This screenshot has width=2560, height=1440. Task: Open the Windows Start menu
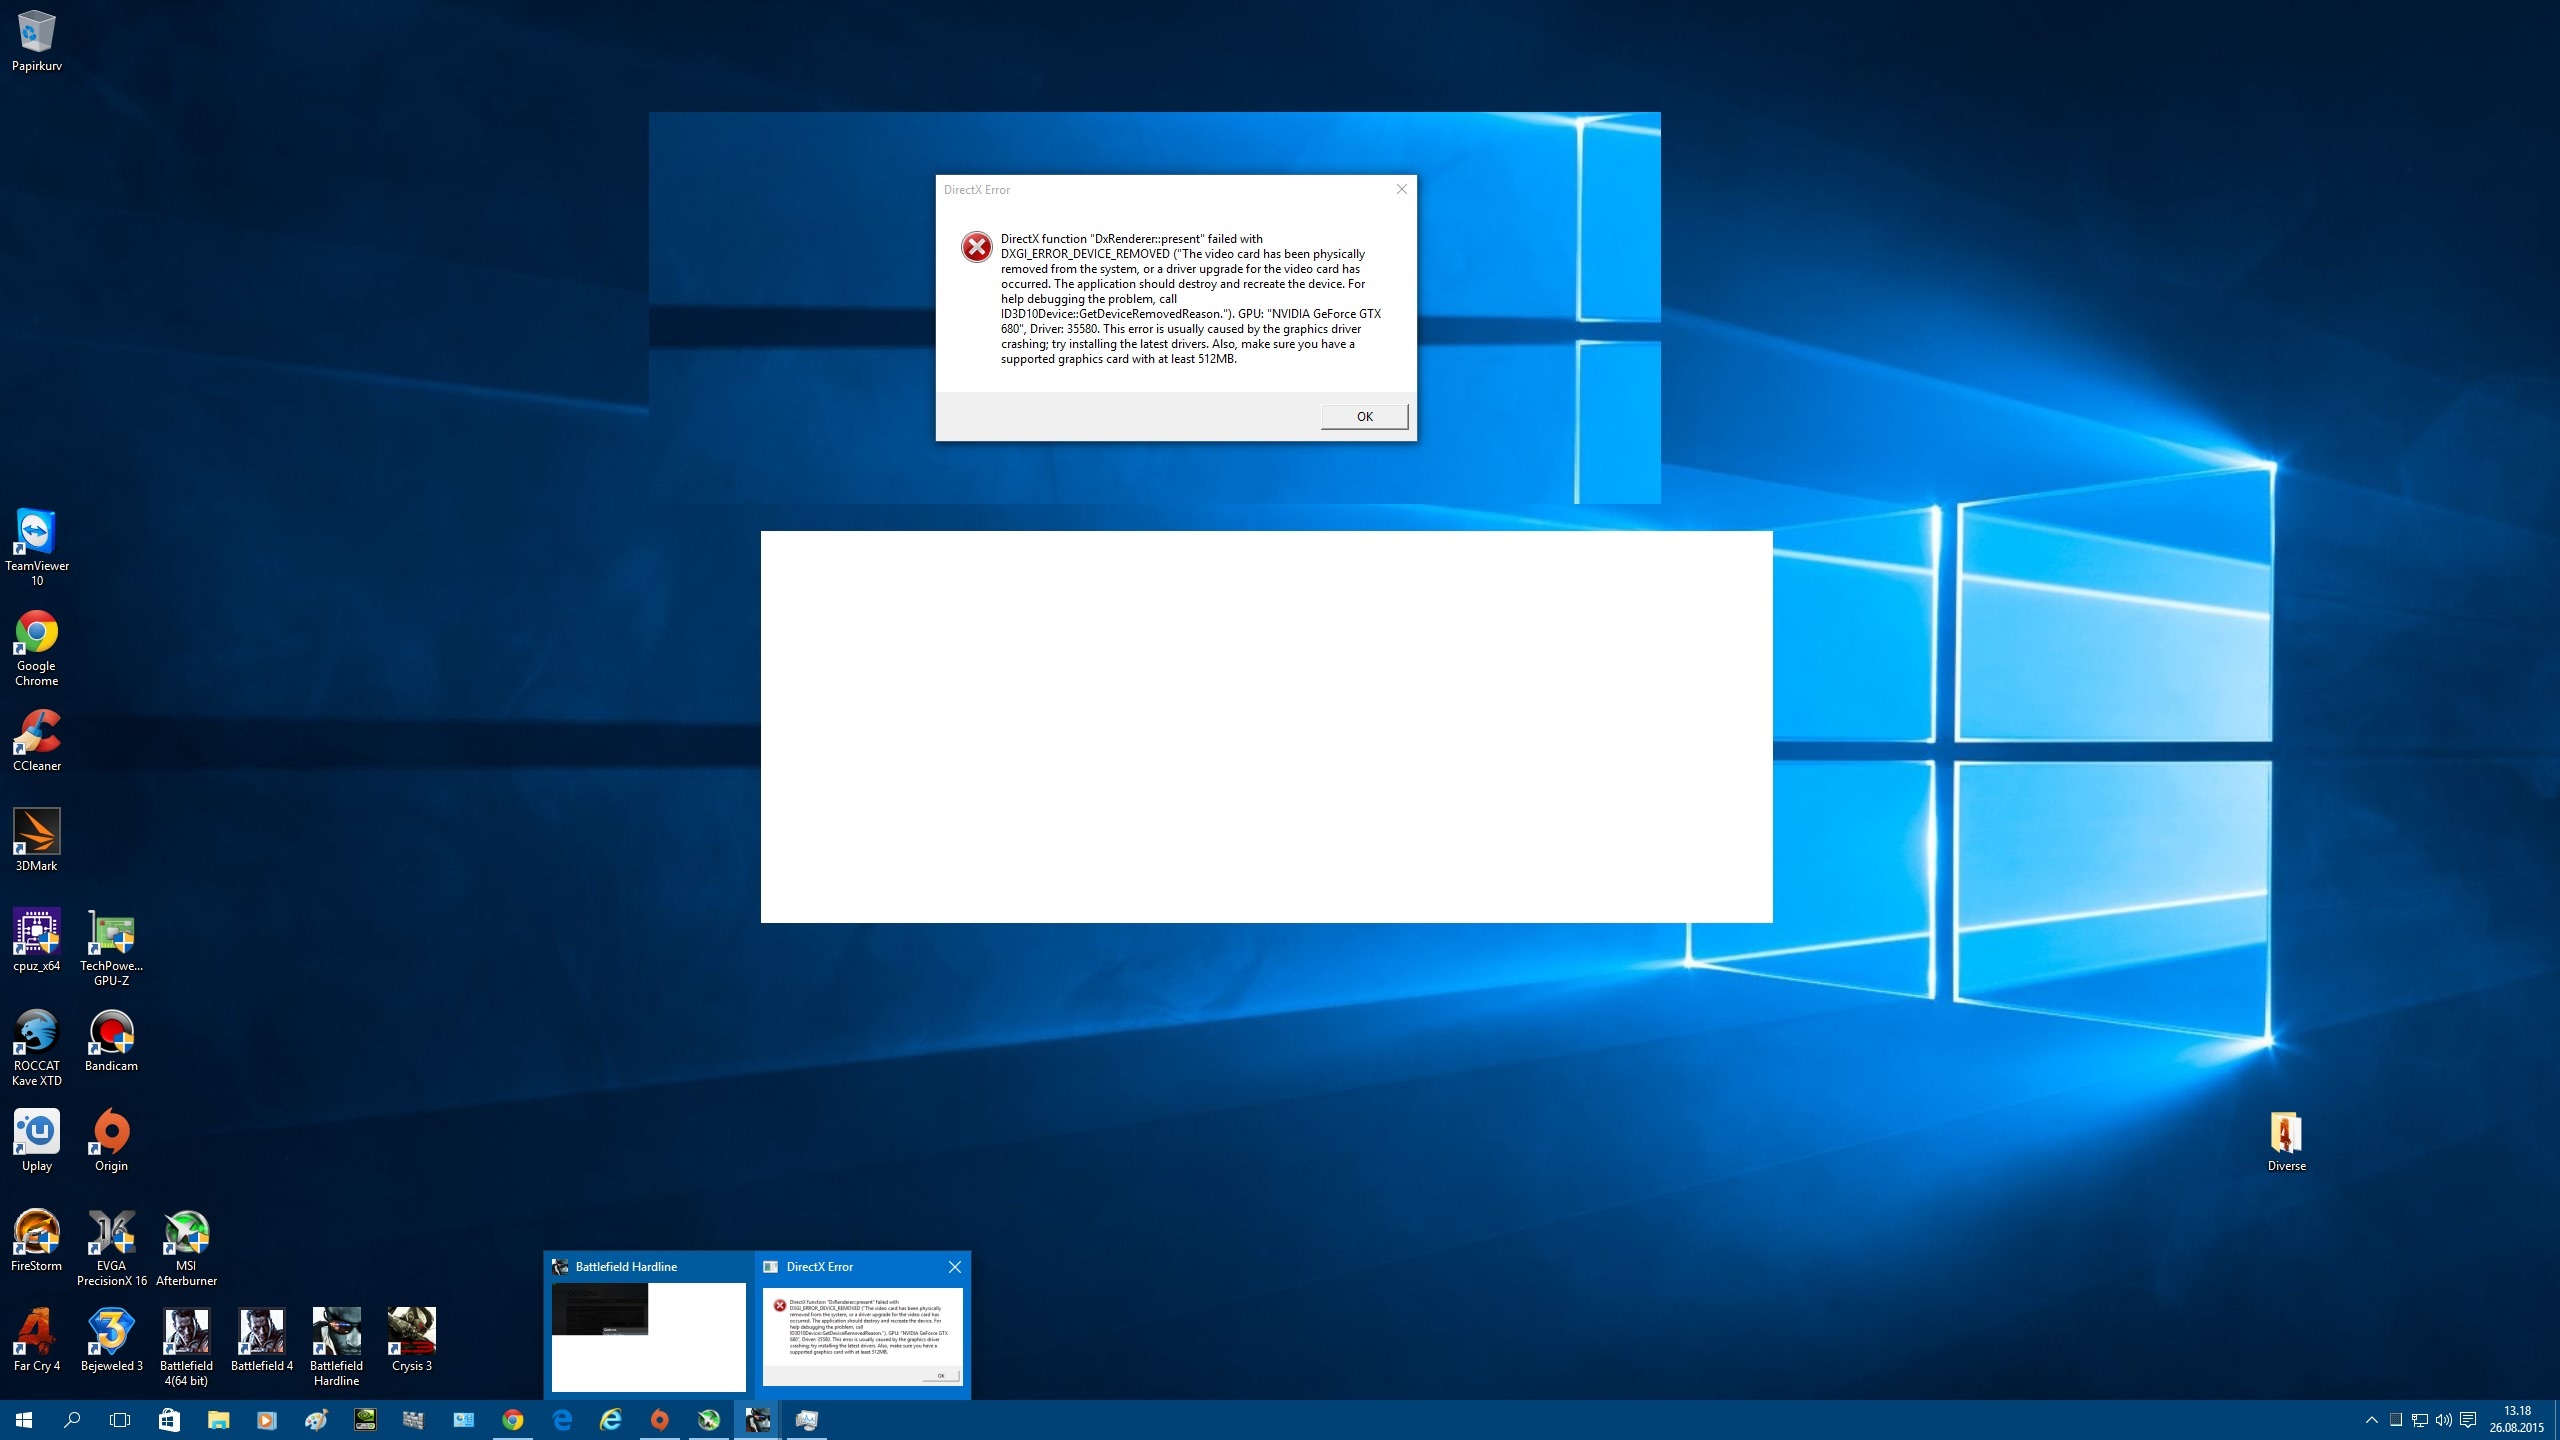point(24,1420)
